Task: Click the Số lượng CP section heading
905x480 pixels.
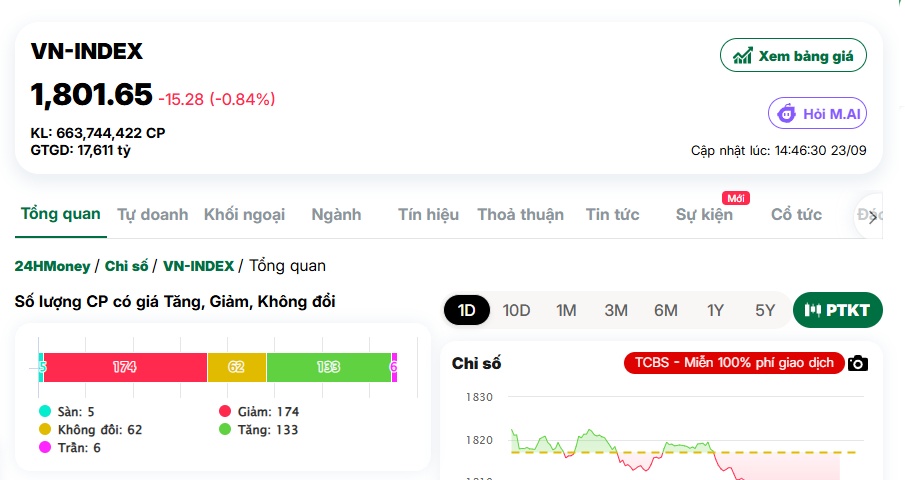Action: (175, 301)
